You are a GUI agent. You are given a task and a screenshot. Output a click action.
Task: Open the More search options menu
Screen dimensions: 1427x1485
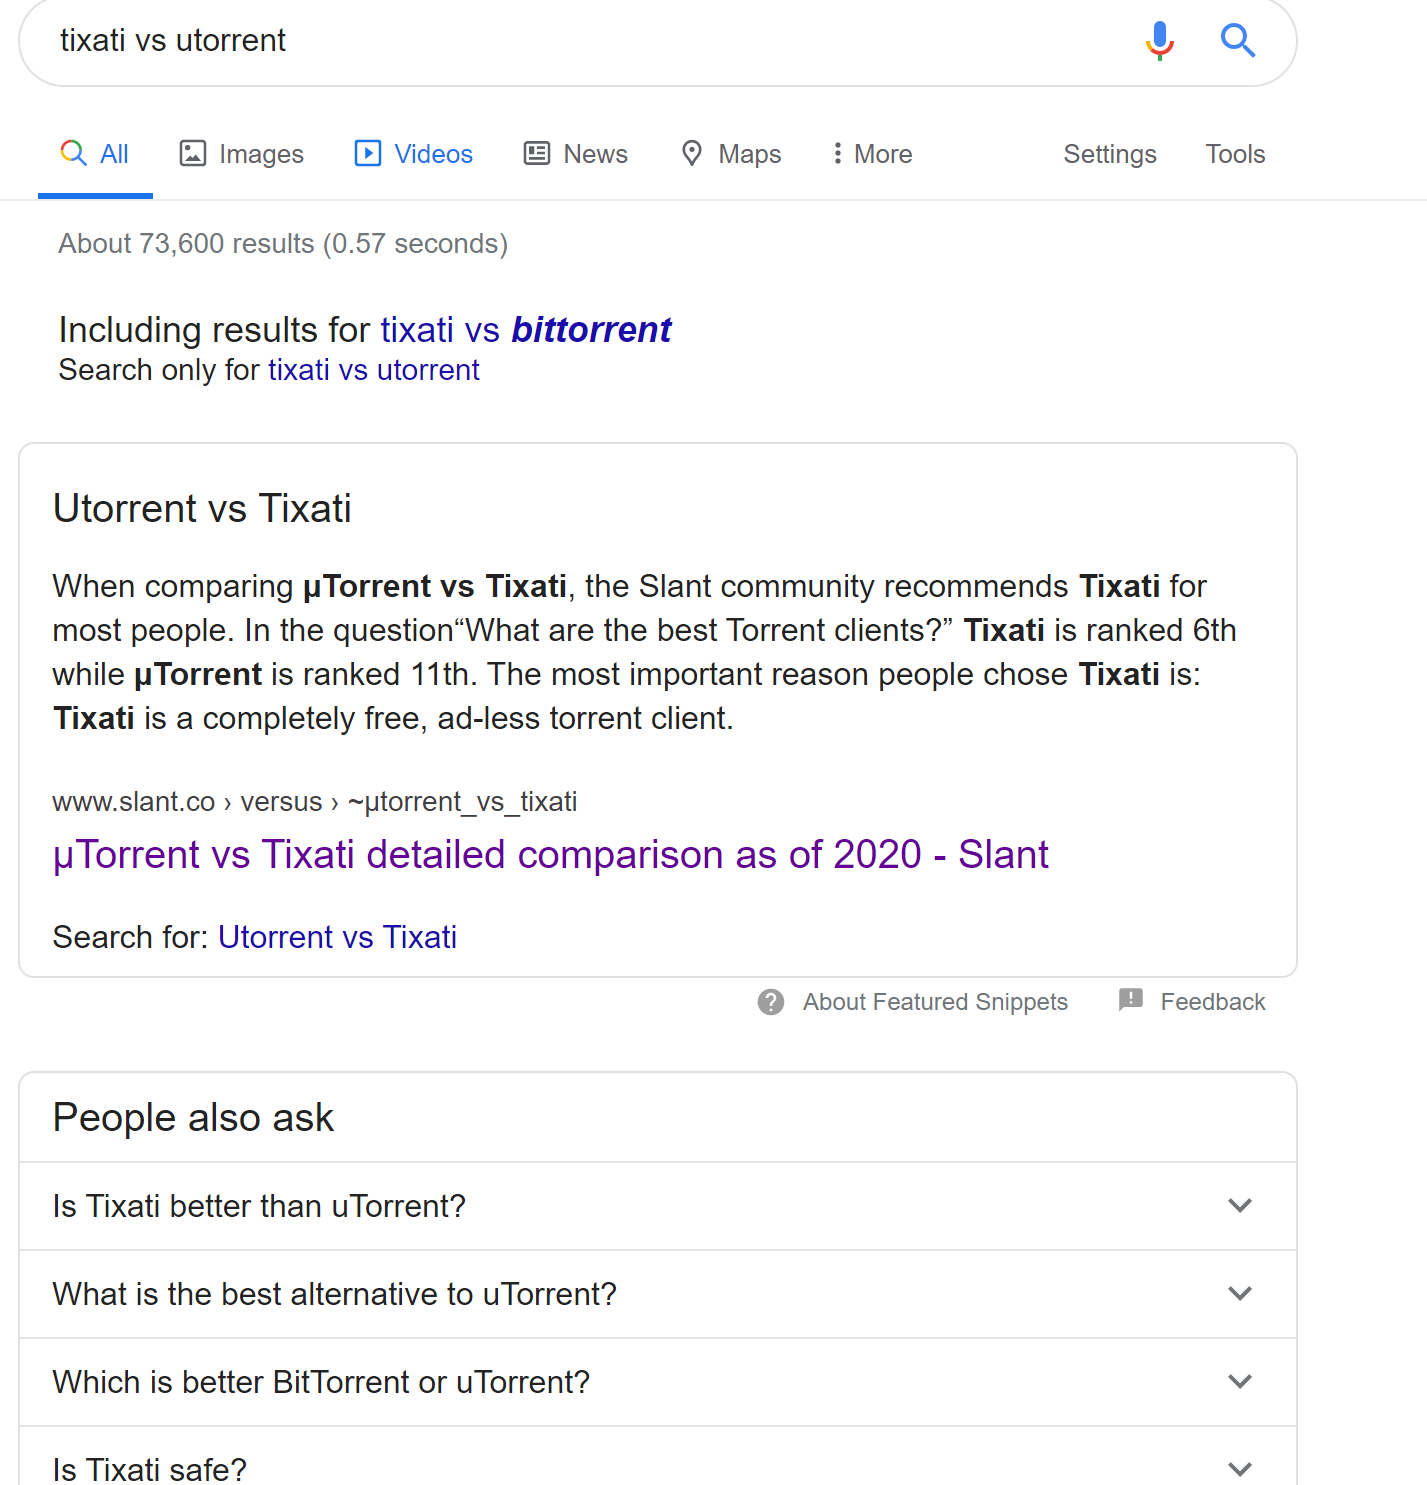(x=872, y=153)
